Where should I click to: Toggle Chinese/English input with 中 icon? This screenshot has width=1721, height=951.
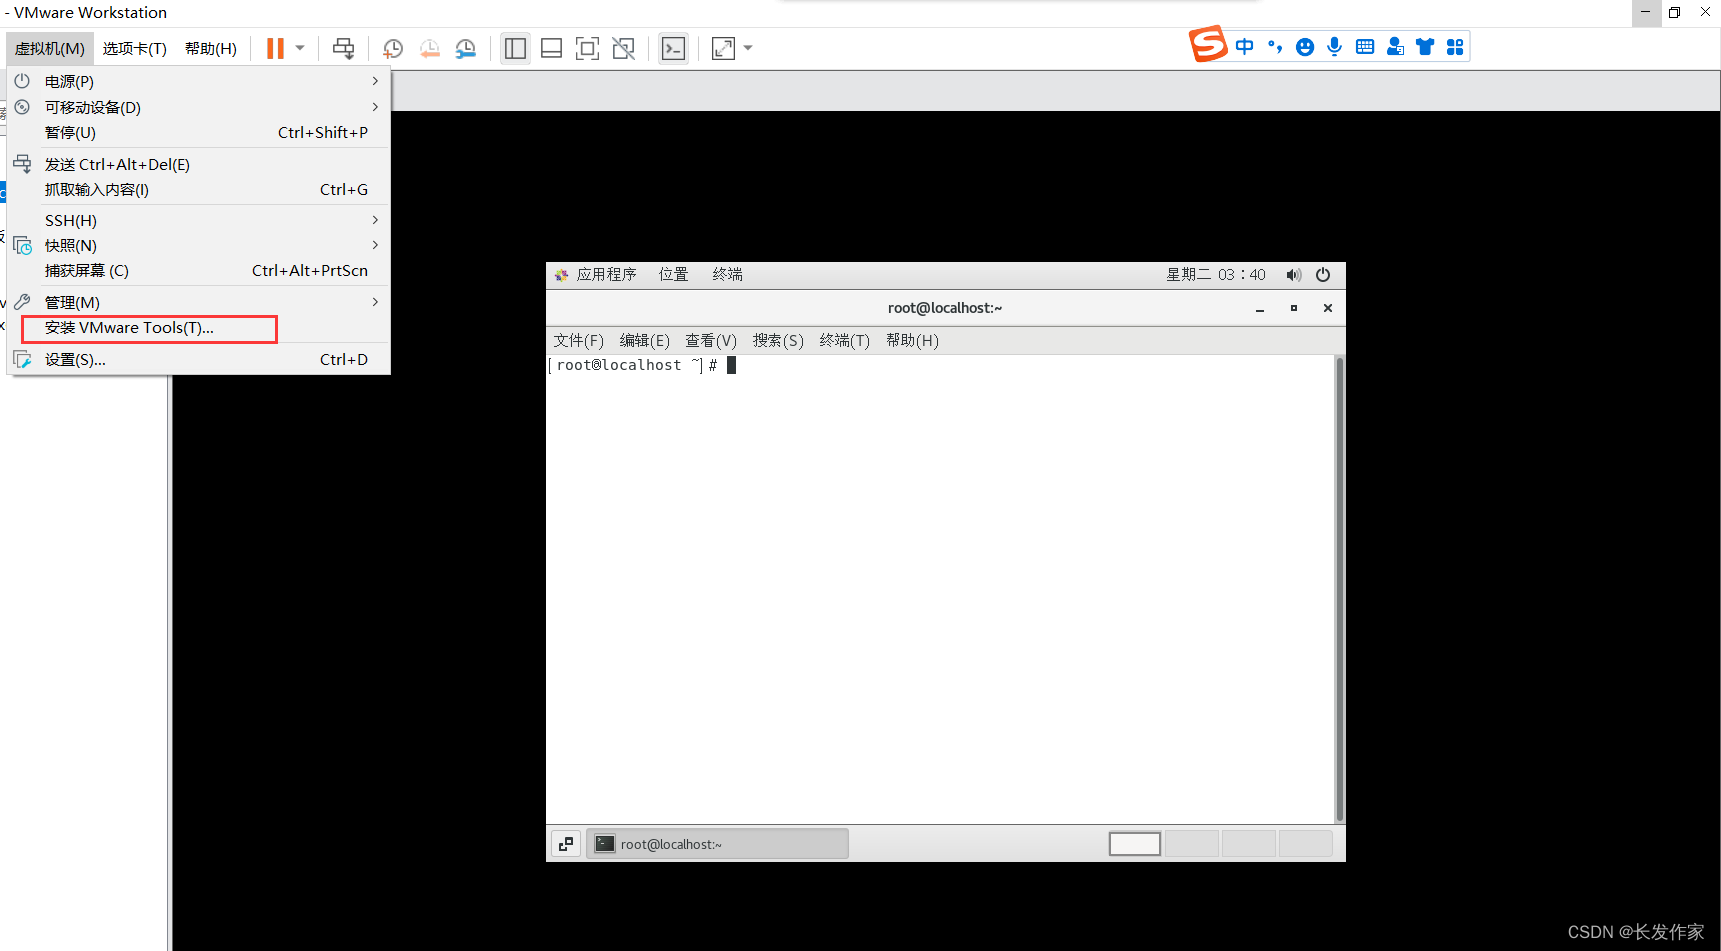click(1244, 46)
